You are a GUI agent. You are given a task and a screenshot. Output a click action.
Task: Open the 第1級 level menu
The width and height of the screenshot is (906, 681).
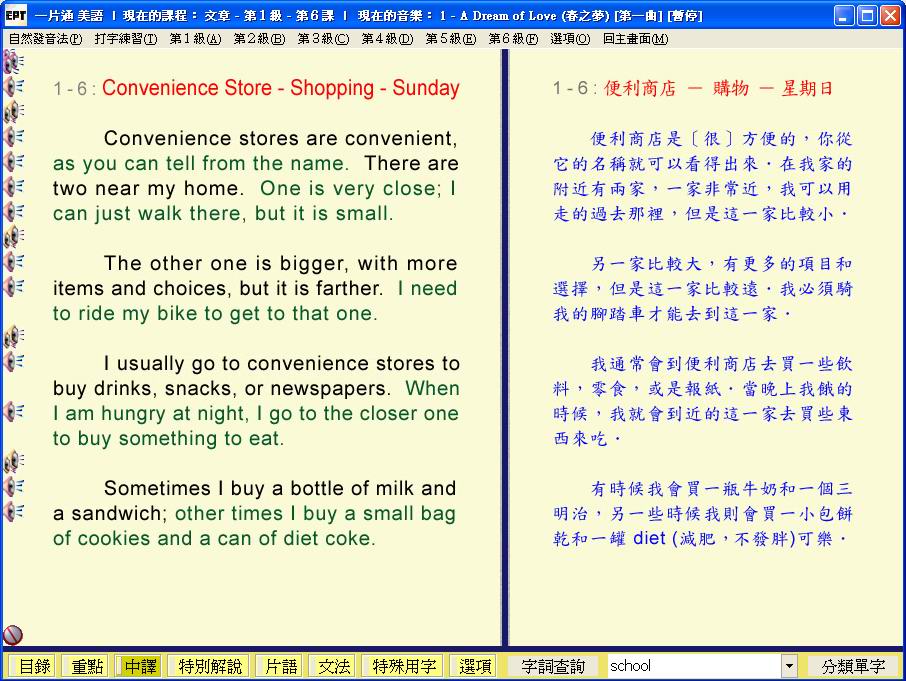tap(195, 39)
